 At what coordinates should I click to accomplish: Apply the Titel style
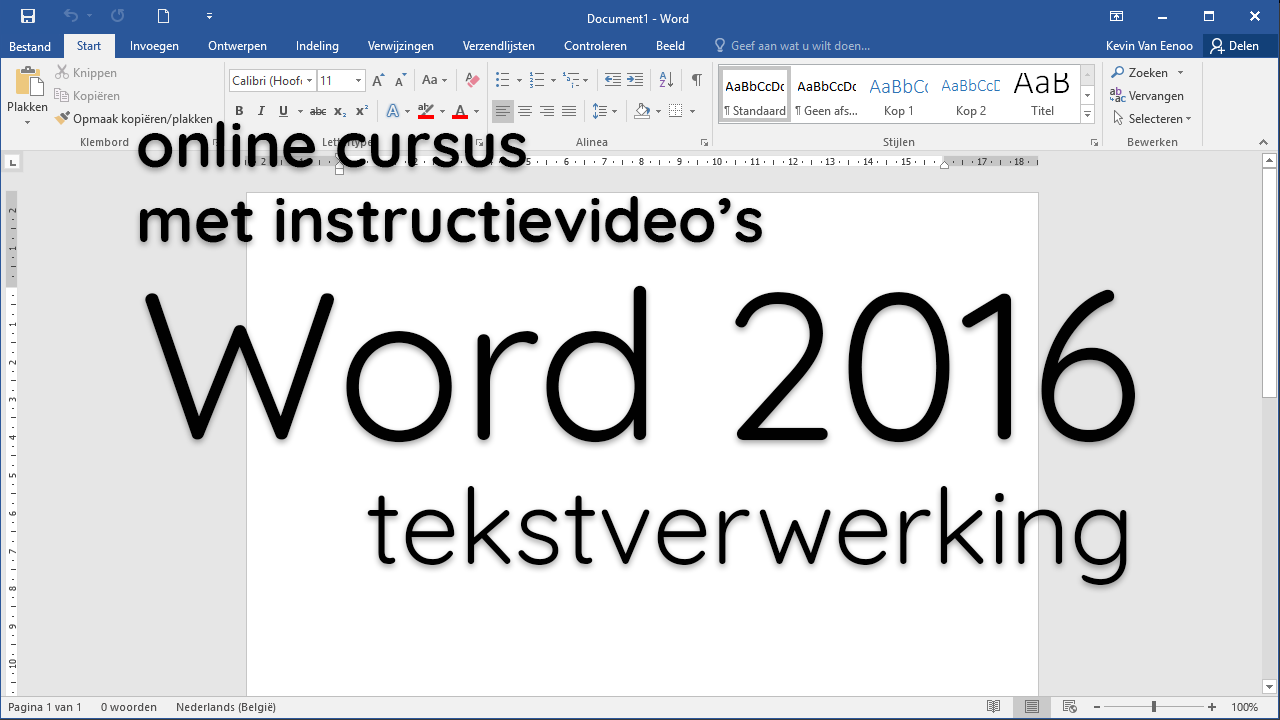pyautogui.click(x=1042, y=95)
